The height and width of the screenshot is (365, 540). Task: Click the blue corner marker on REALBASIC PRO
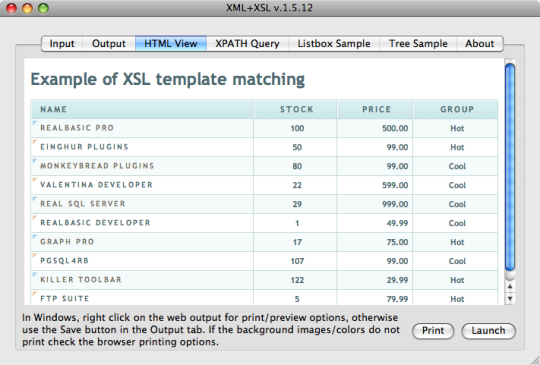34,123
